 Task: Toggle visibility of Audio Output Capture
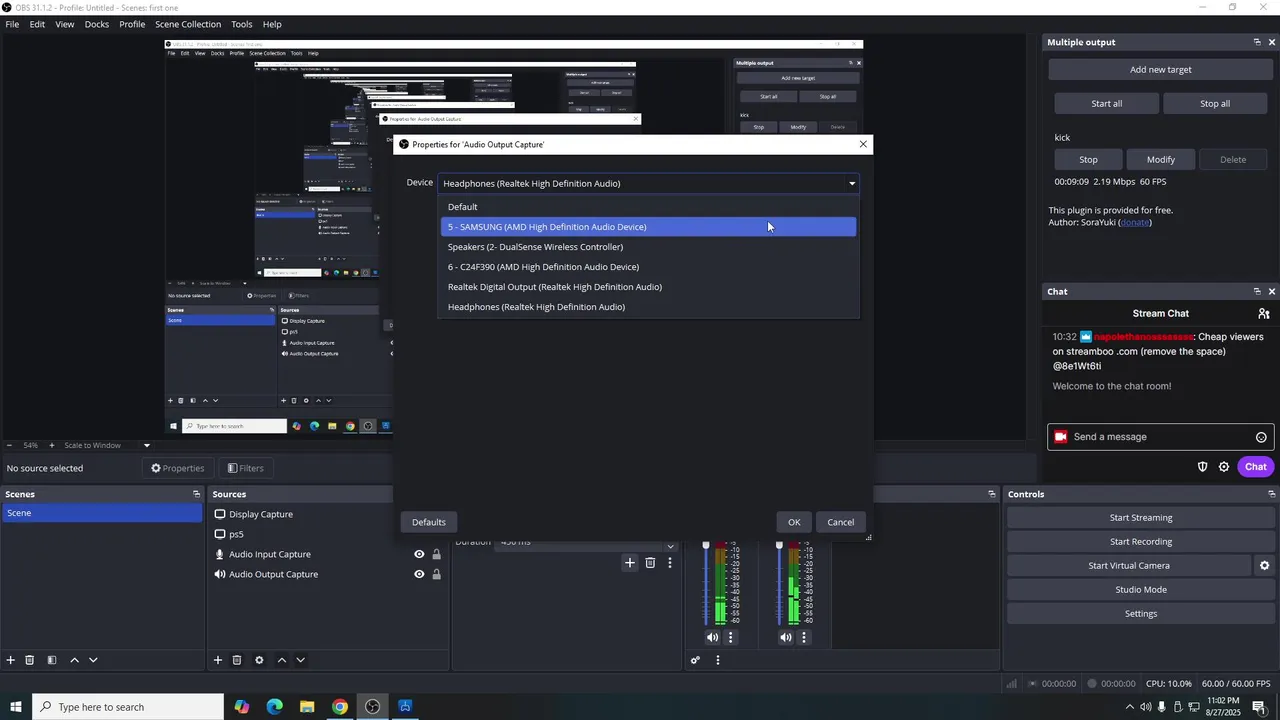pos(419,574)
